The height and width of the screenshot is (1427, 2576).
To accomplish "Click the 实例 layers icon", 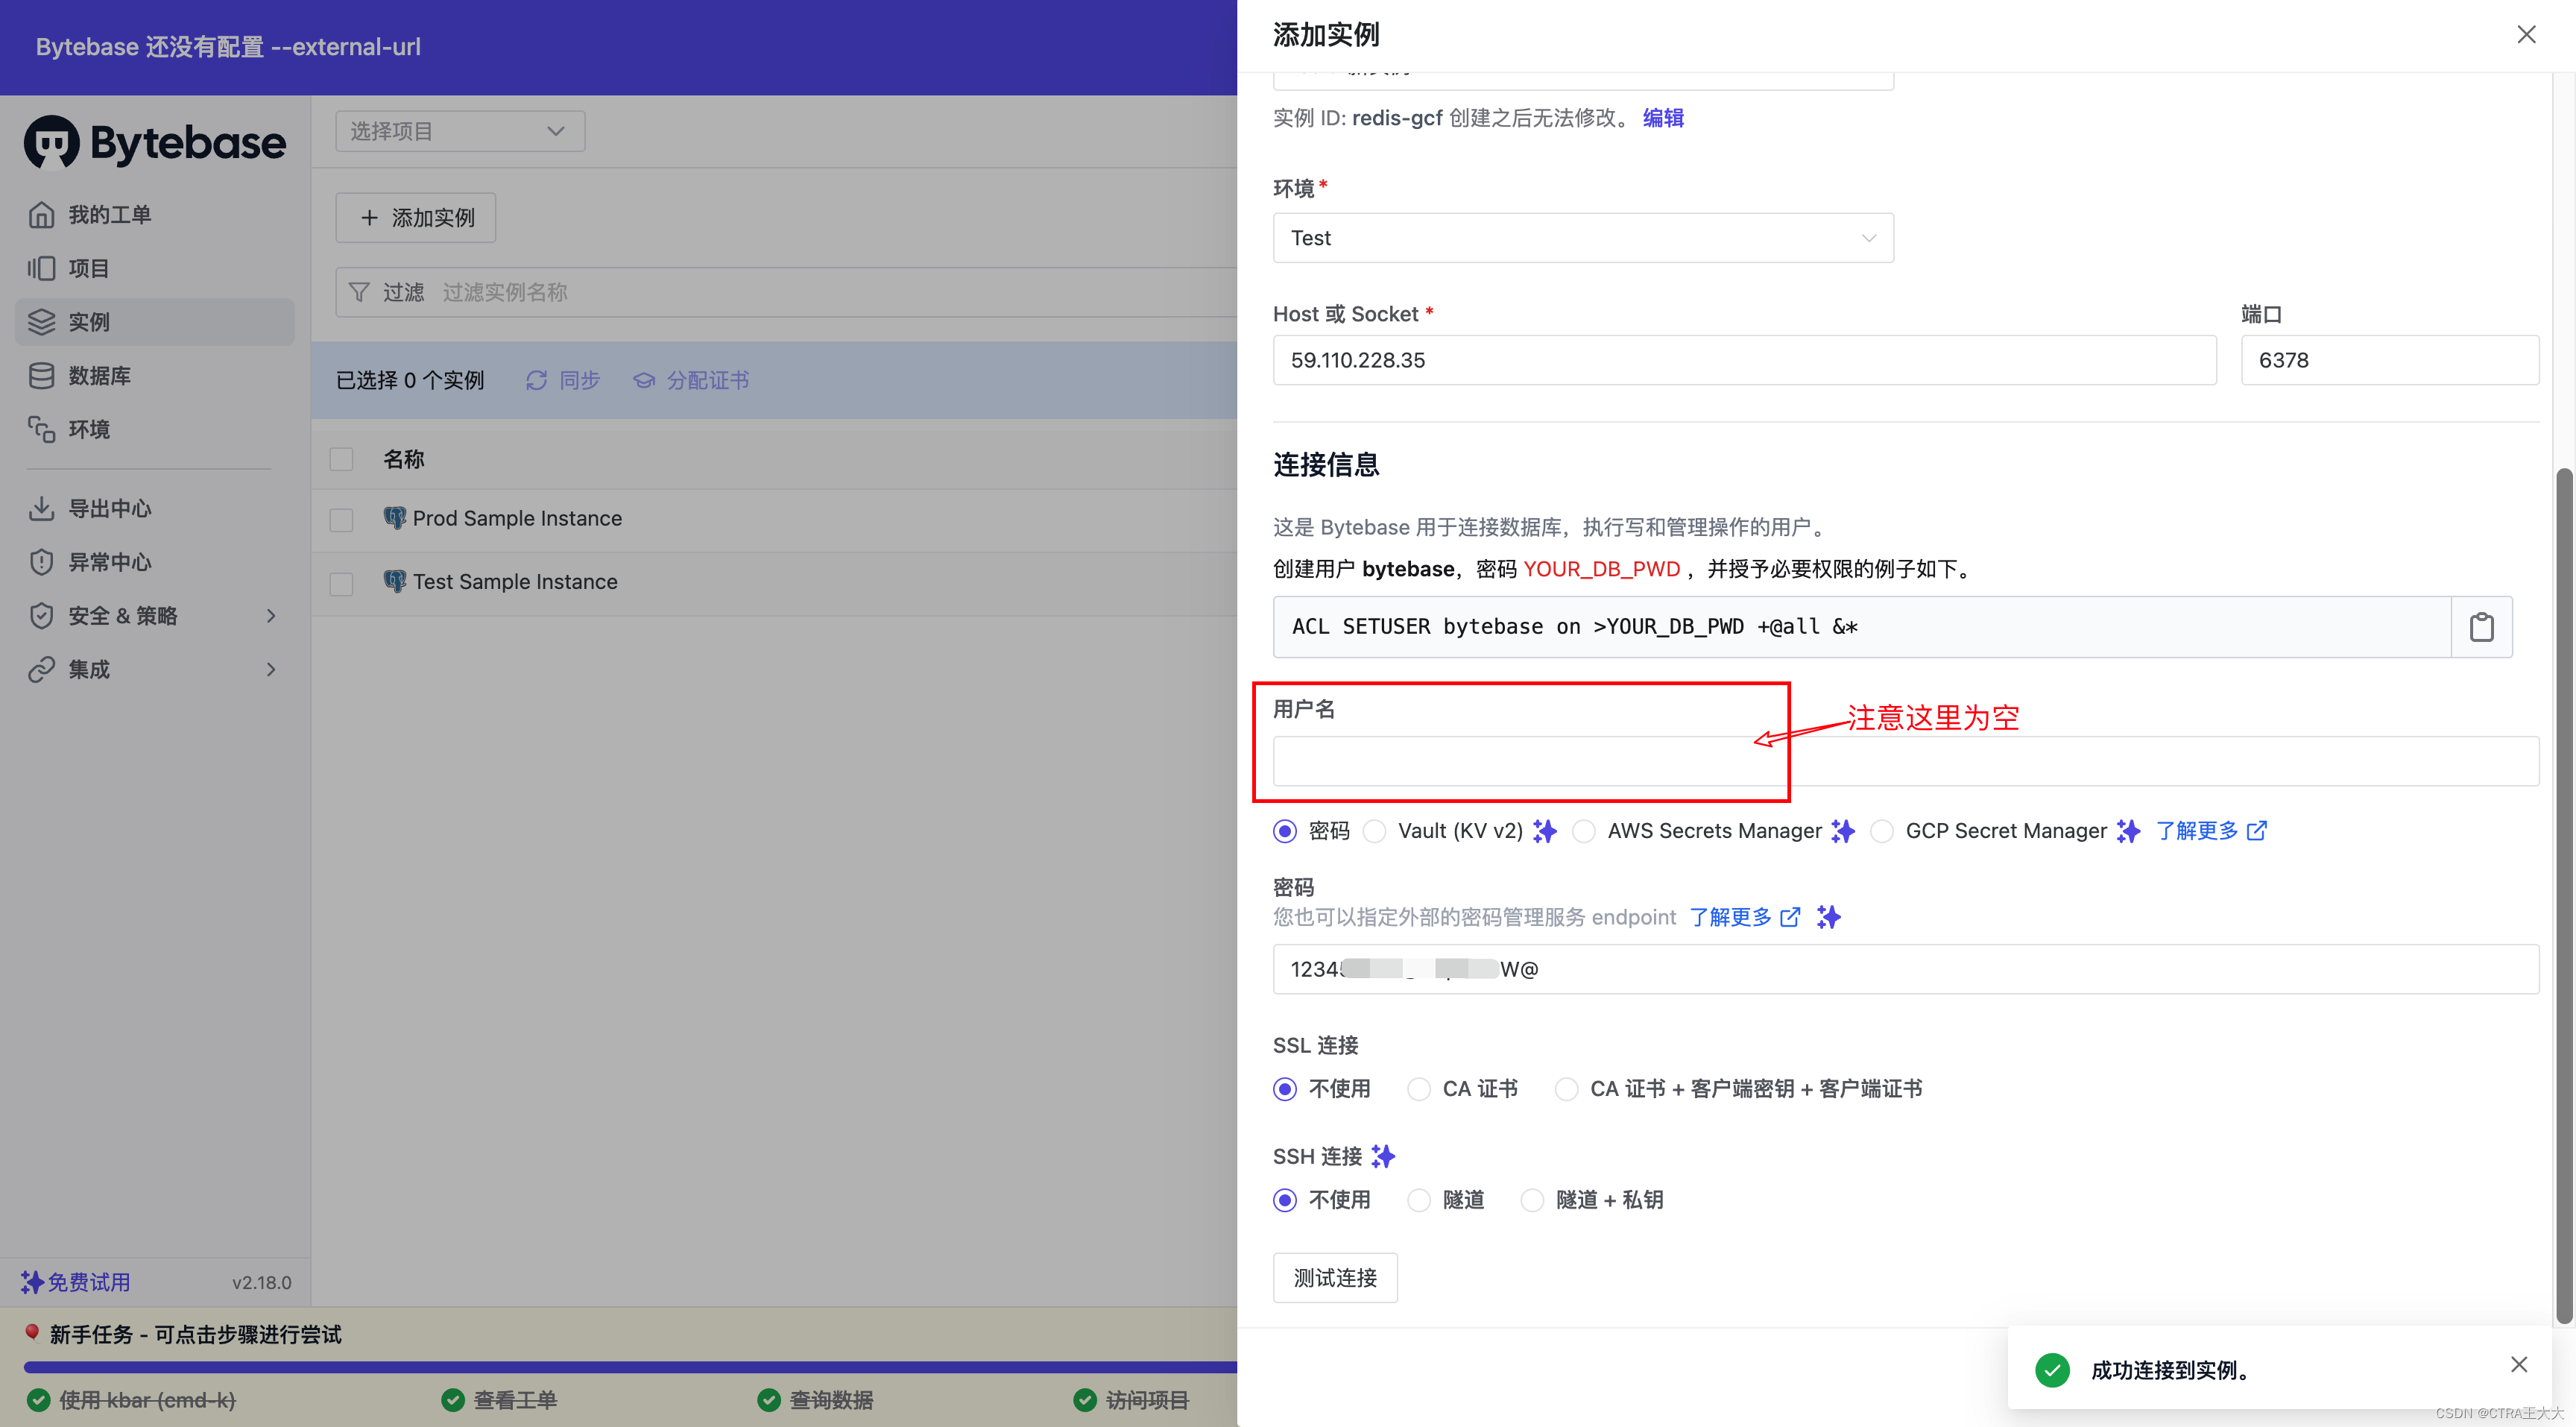I will (41, 322).
